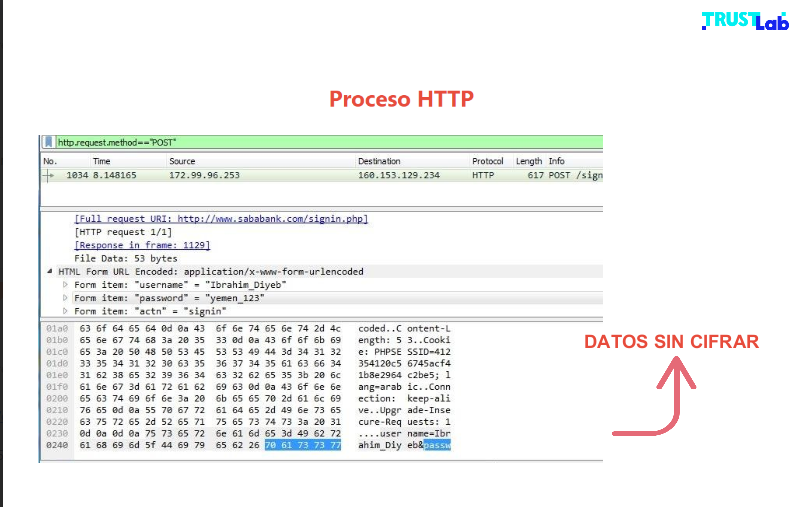
Task: Sort by the Source column header
Action: click(182, 161)
